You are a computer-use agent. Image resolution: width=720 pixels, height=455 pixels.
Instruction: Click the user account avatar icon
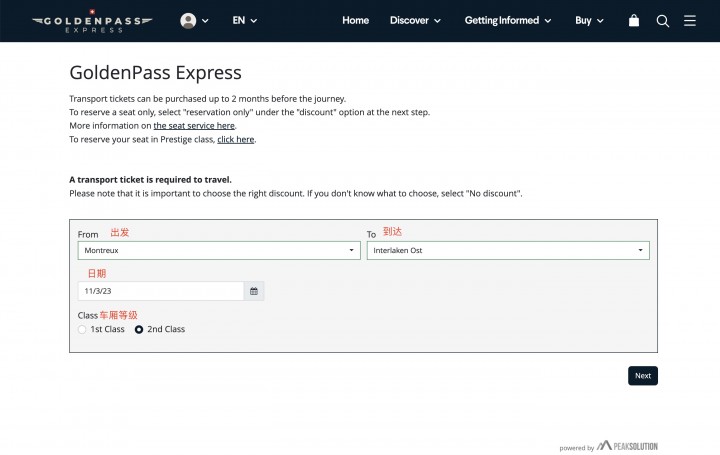tap(188, 21)
